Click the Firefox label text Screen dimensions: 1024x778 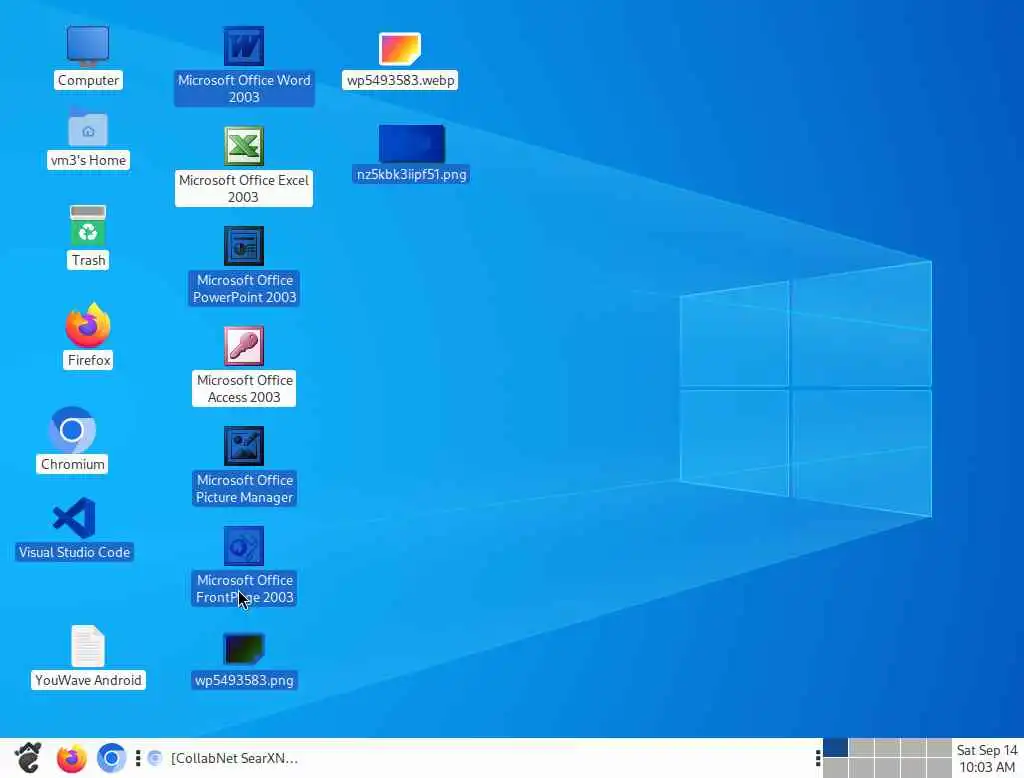click(89, 360)
